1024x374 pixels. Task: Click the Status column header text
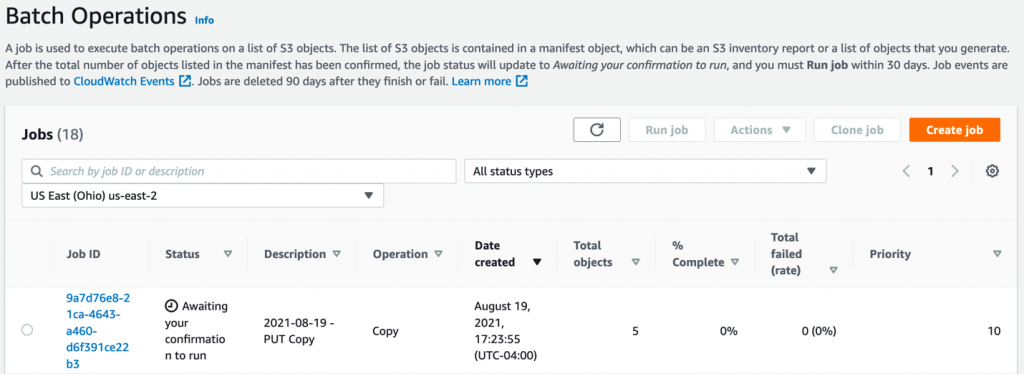(182, 254)
